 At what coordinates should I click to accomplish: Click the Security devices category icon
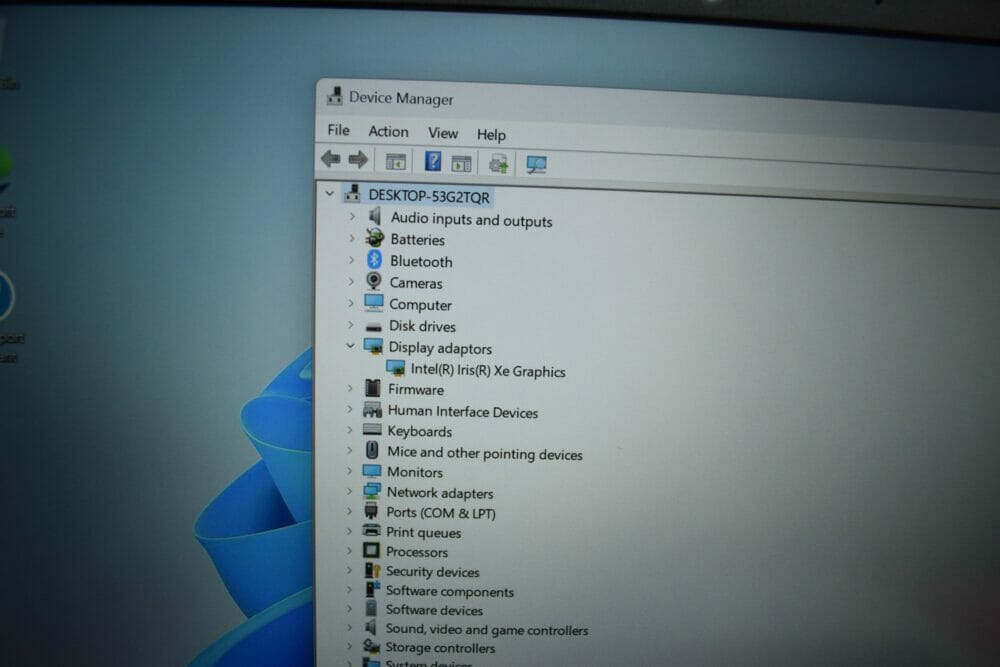[x=372, y=570]
